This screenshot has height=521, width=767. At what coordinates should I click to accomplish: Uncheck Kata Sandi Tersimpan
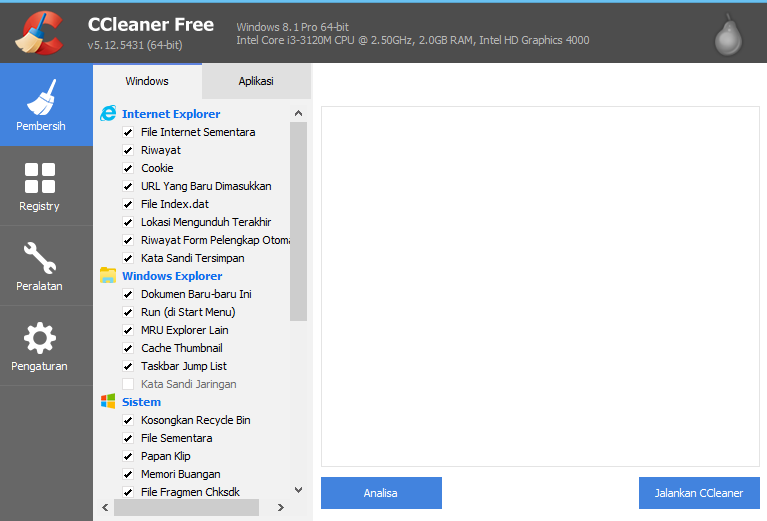point(128,258)
